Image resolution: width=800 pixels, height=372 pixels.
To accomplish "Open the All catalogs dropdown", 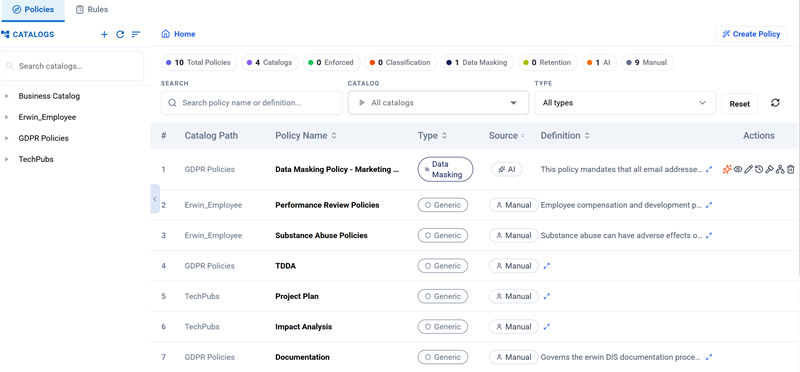I will (438, 103).
